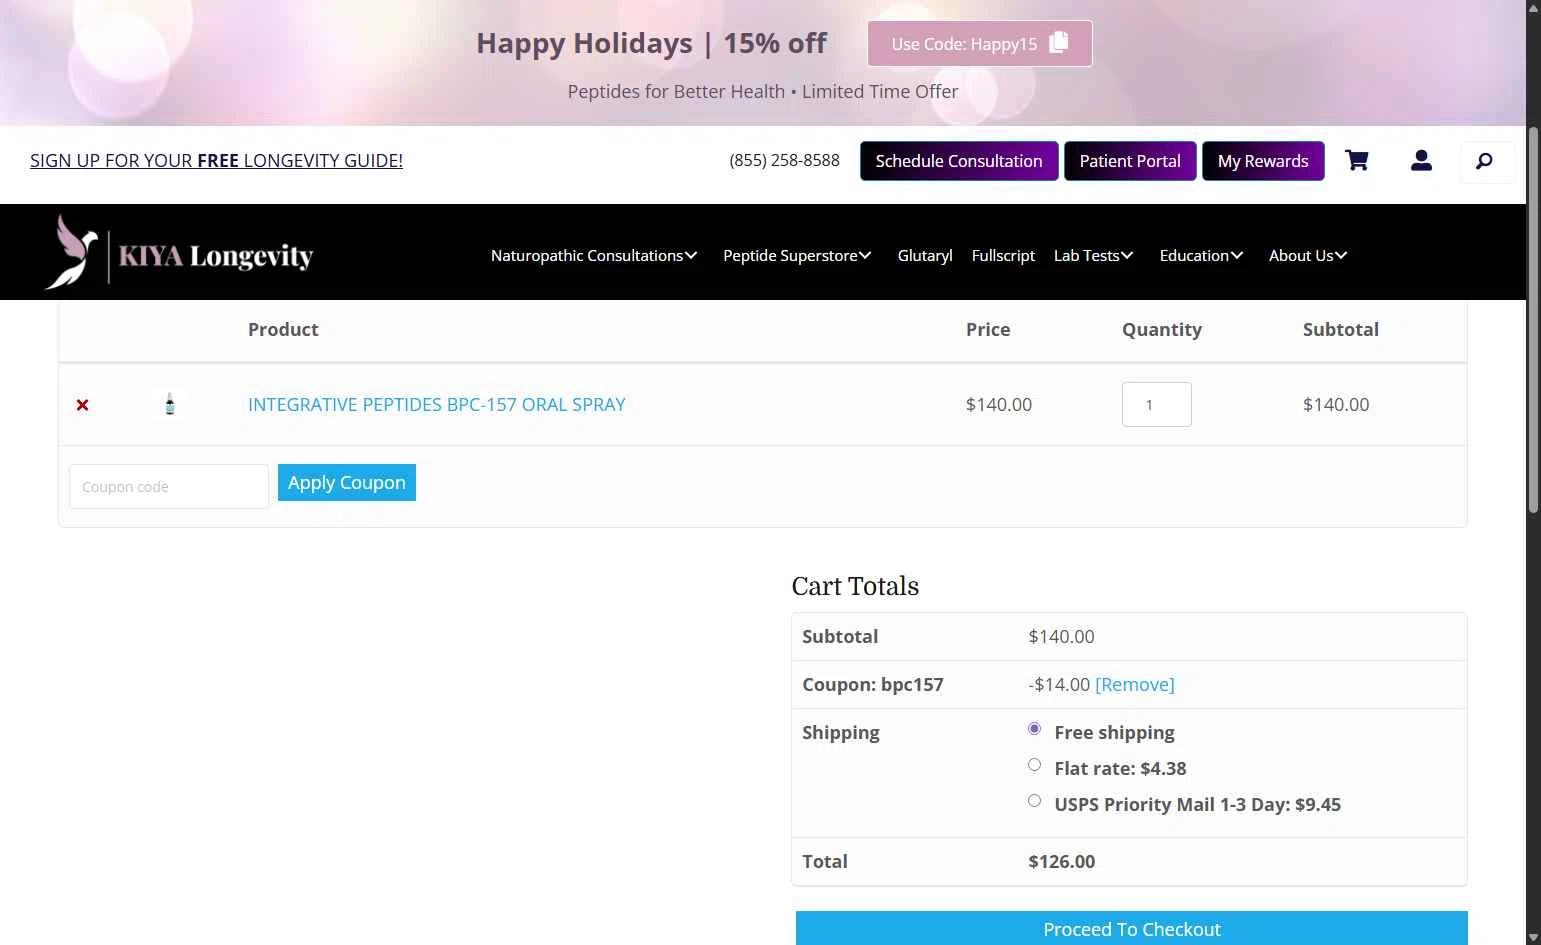Remove the bpc157 coupon
This screenshot has height=945, width=1541.
(x=1135, y=684)
